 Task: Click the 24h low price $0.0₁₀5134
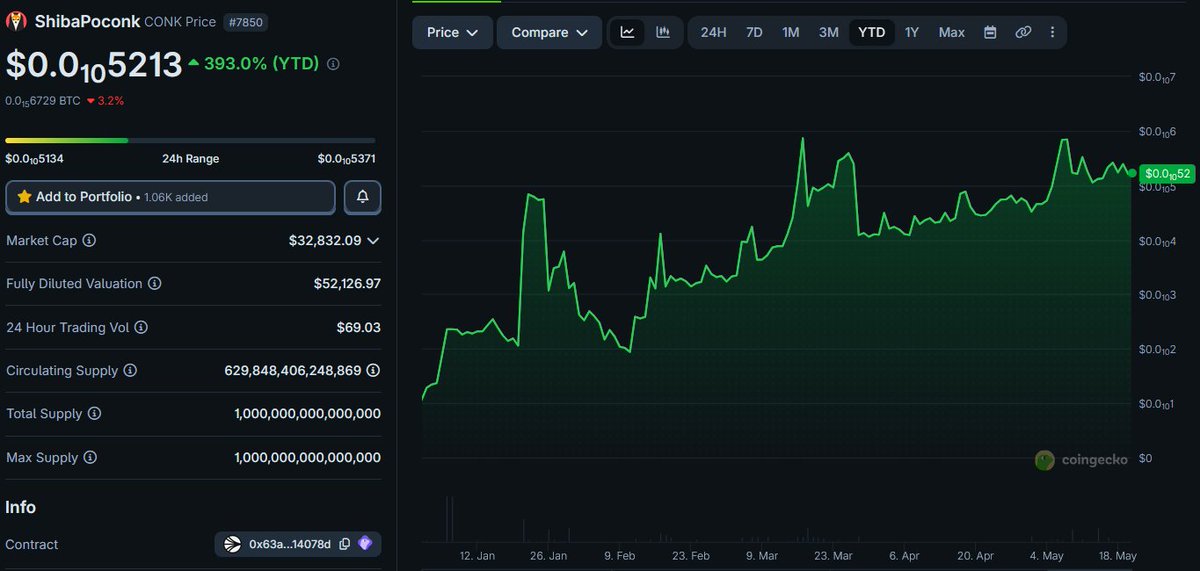35,159
